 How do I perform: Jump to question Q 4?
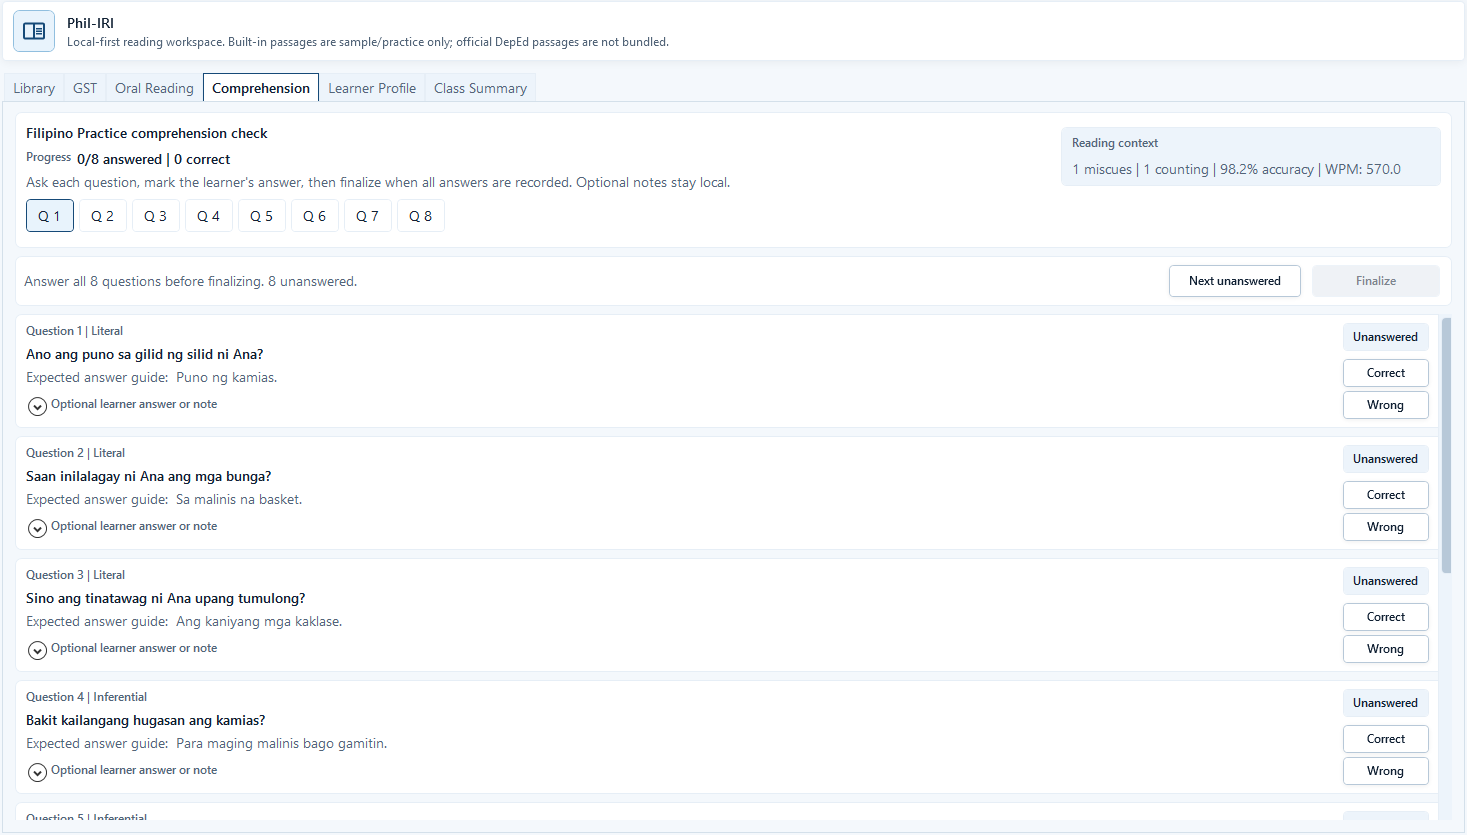(x=209, y=216)
